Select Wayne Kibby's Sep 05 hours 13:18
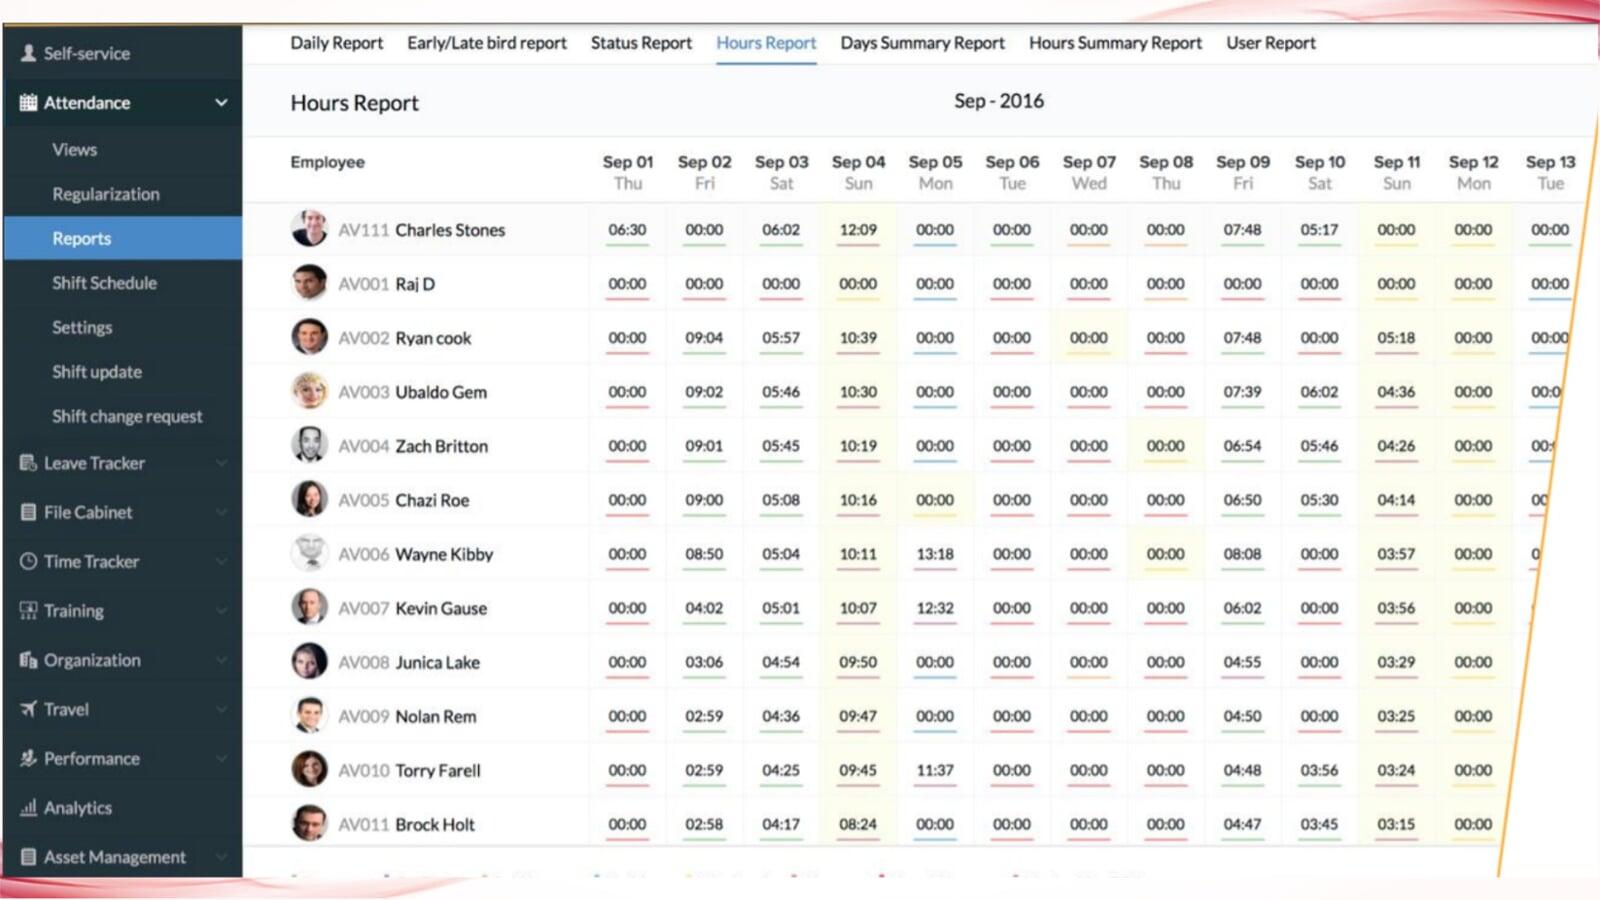 (x=934, y=554)
